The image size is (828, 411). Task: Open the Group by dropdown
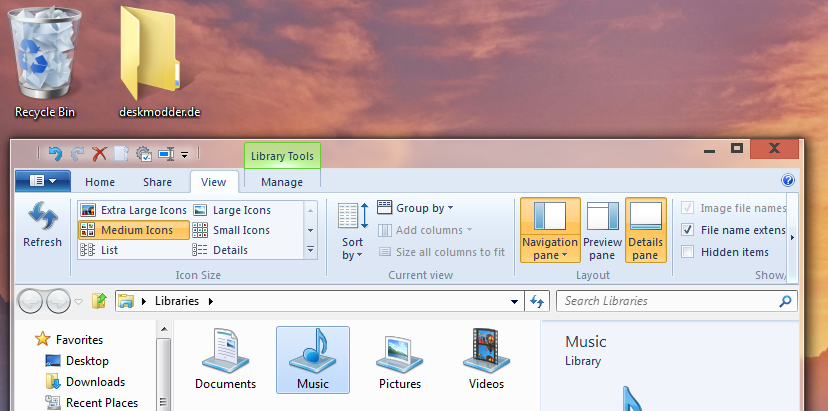(416, 208)
